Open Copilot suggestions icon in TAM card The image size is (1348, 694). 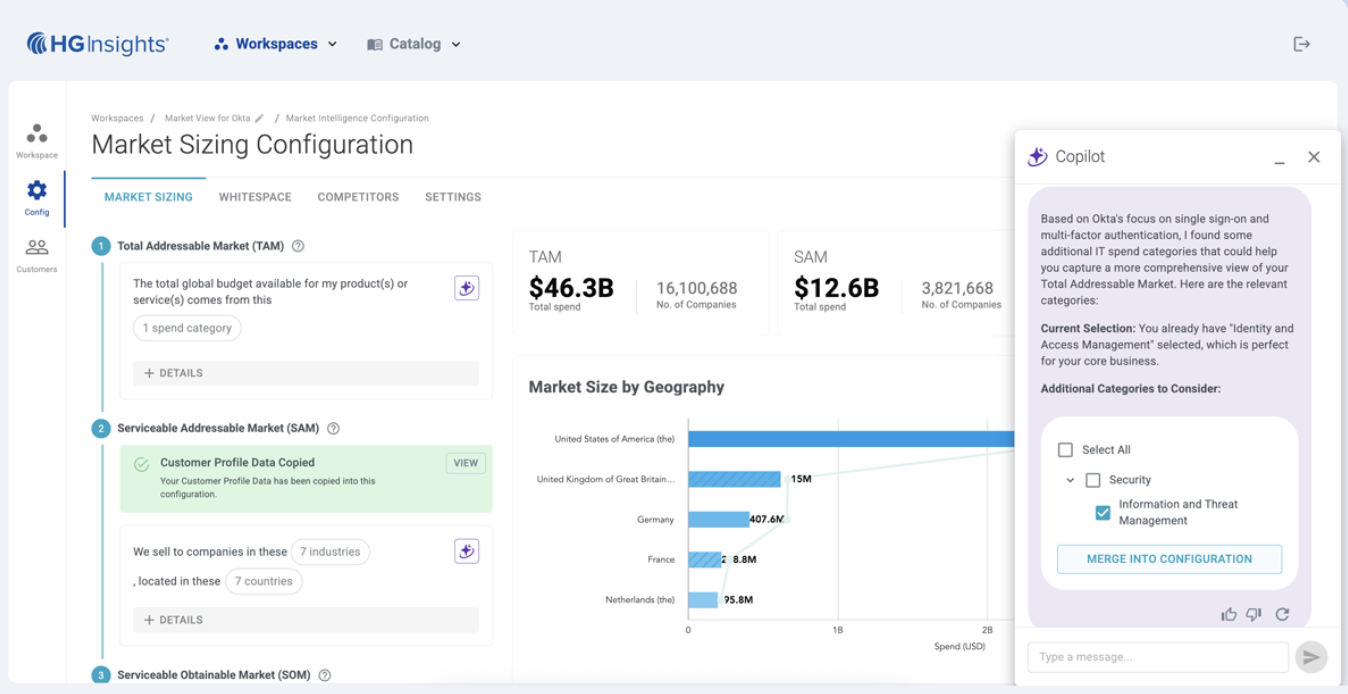click(x=466, y=288)
